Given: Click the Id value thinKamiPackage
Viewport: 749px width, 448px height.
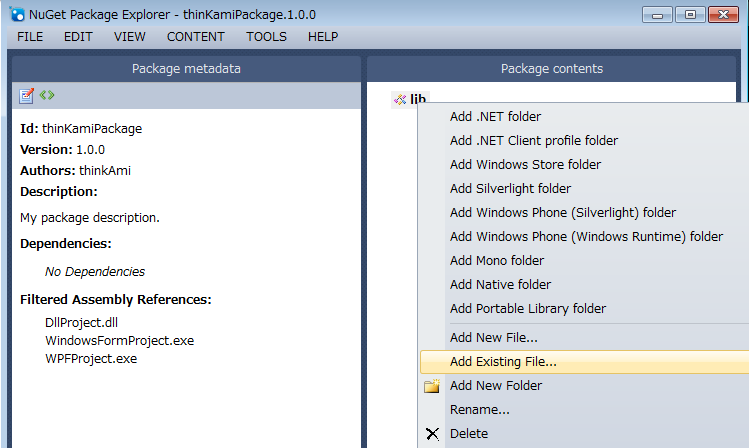Looking at the screenshot, I should (92, 129).
